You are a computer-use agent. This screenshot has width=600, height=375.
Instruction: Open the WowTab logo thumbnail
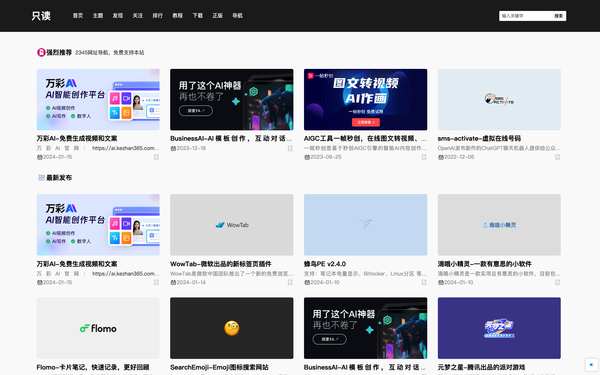(x=232, y=225)
